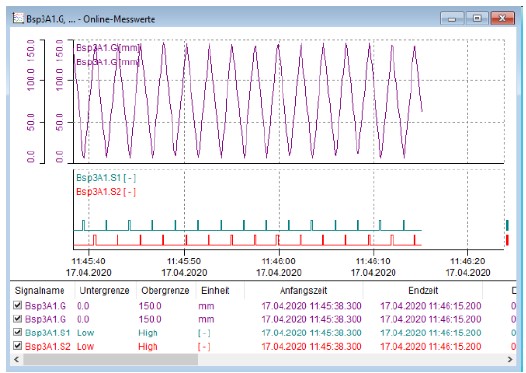
Task: Click the Low value in the Bsp3A1.S1 row
Action: pyautogui.click(x=86, y=333)
